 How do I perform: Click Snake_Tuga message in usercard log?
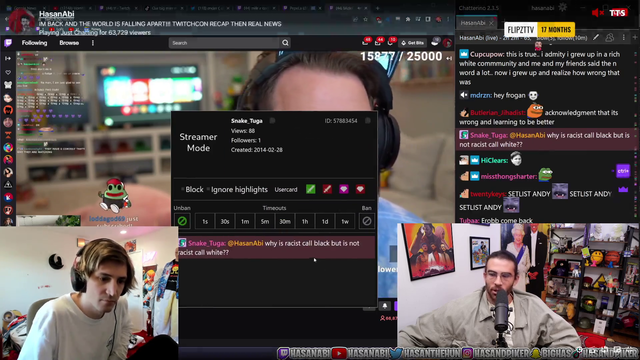pyautogui.click(x=277, y=248)
